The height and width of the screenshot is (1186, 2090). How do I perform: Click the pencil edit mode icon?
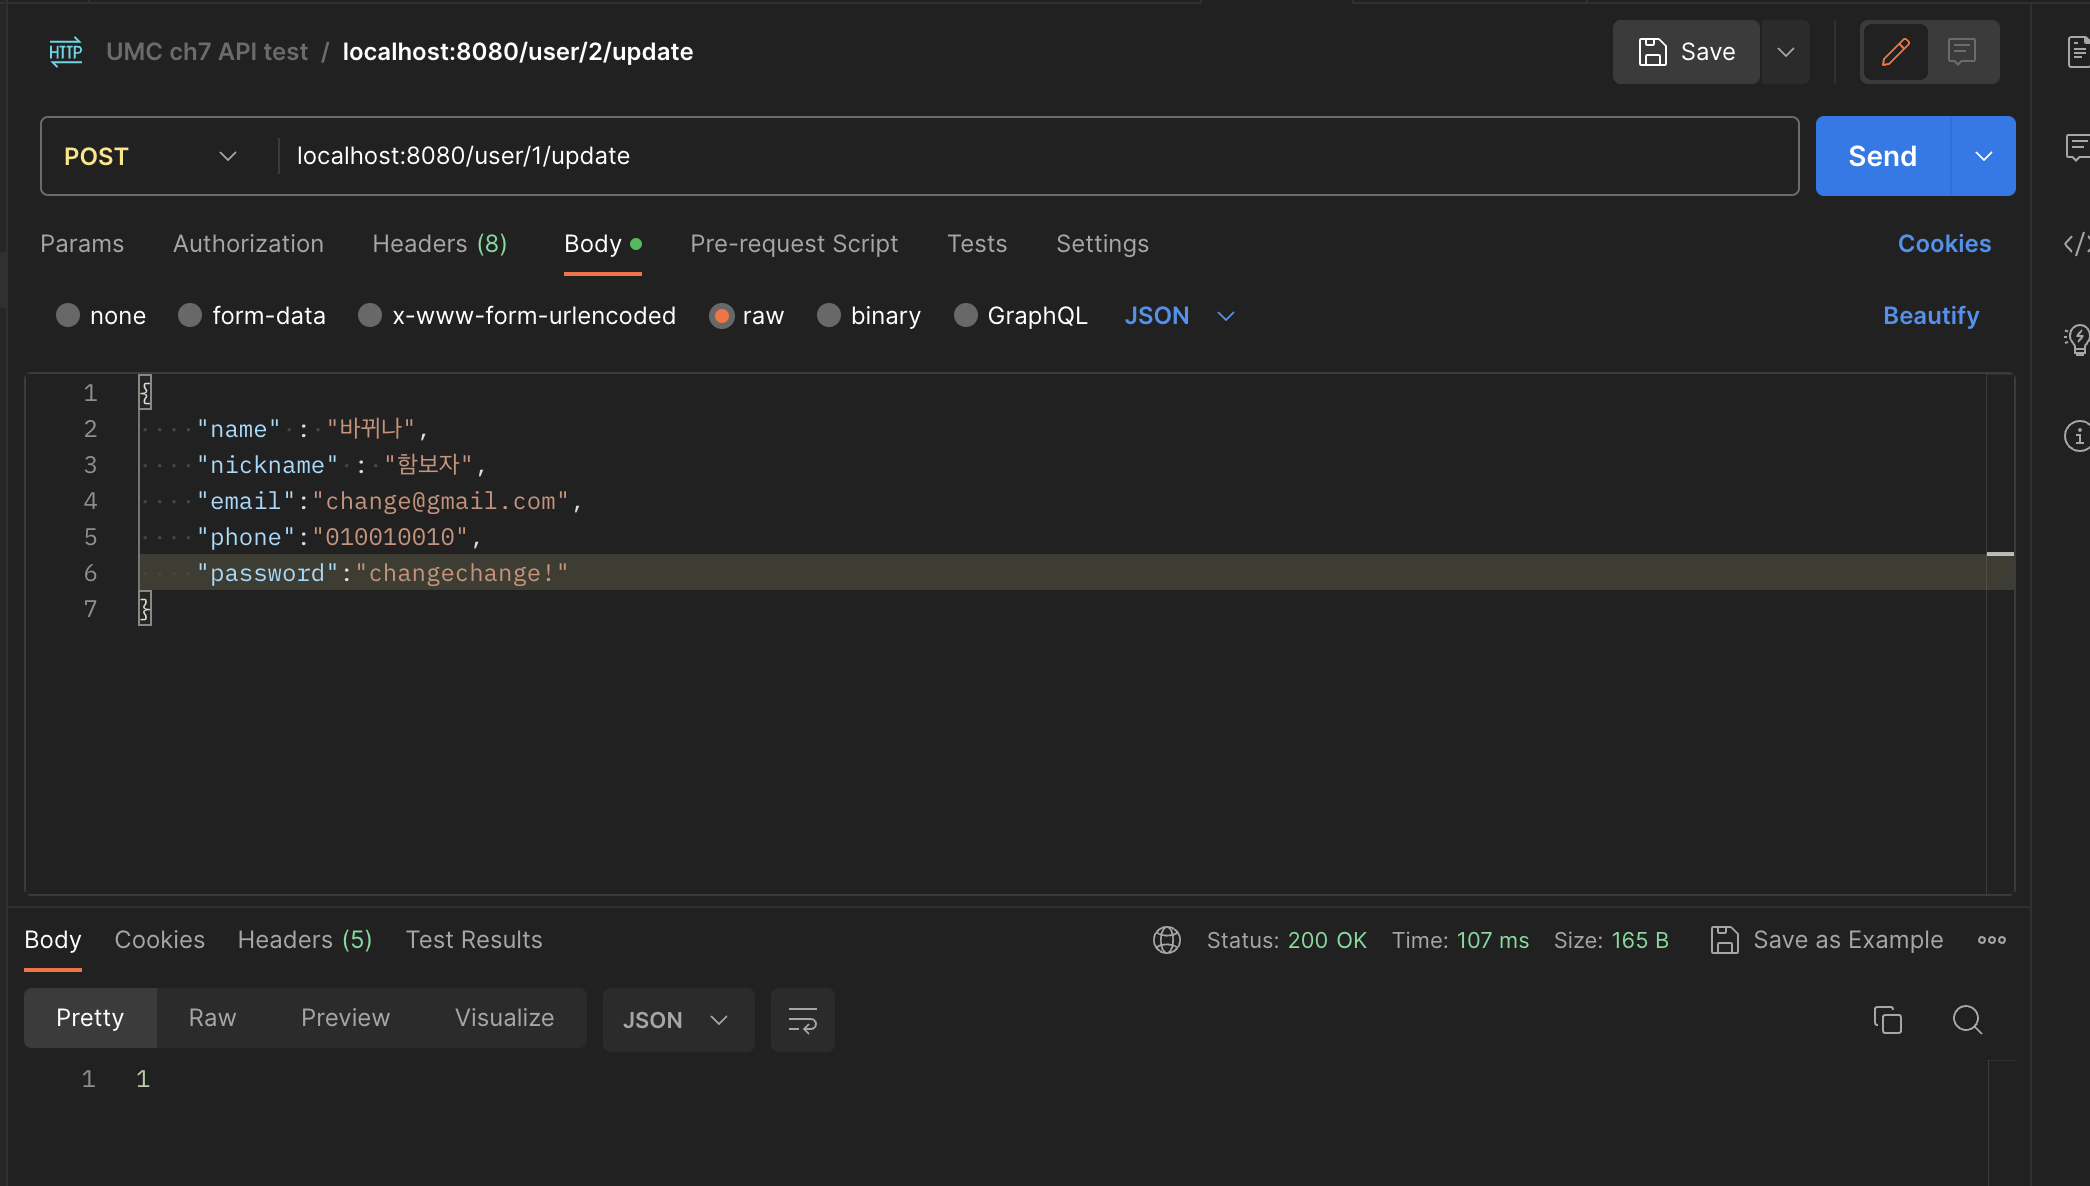tap(1895, 52)
